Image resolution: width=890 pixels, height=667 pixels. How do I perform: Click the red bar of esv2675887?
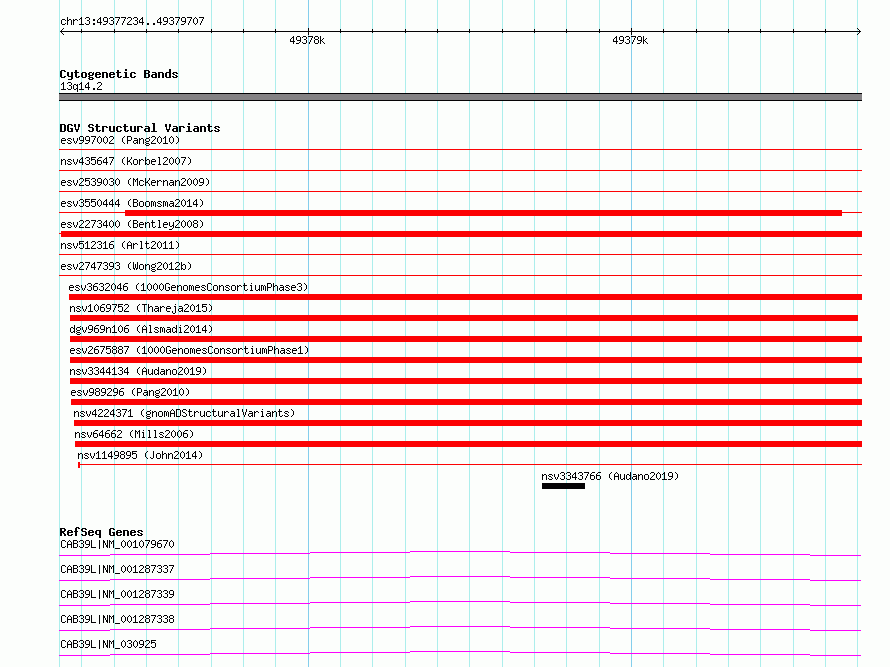466,360
